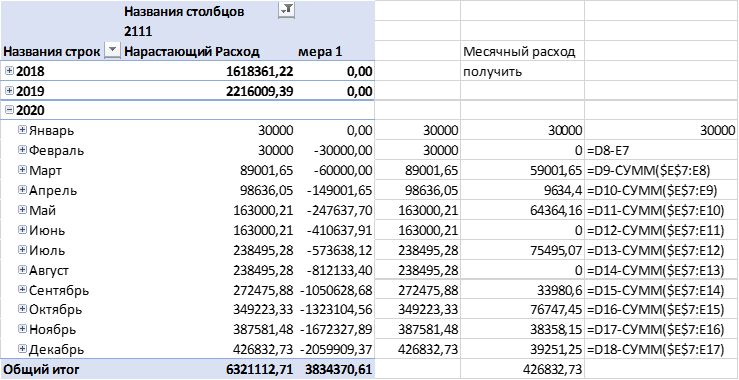
Task: Select formula =D12-СУММ($E$7:E11)
Action: coord(656,231)
